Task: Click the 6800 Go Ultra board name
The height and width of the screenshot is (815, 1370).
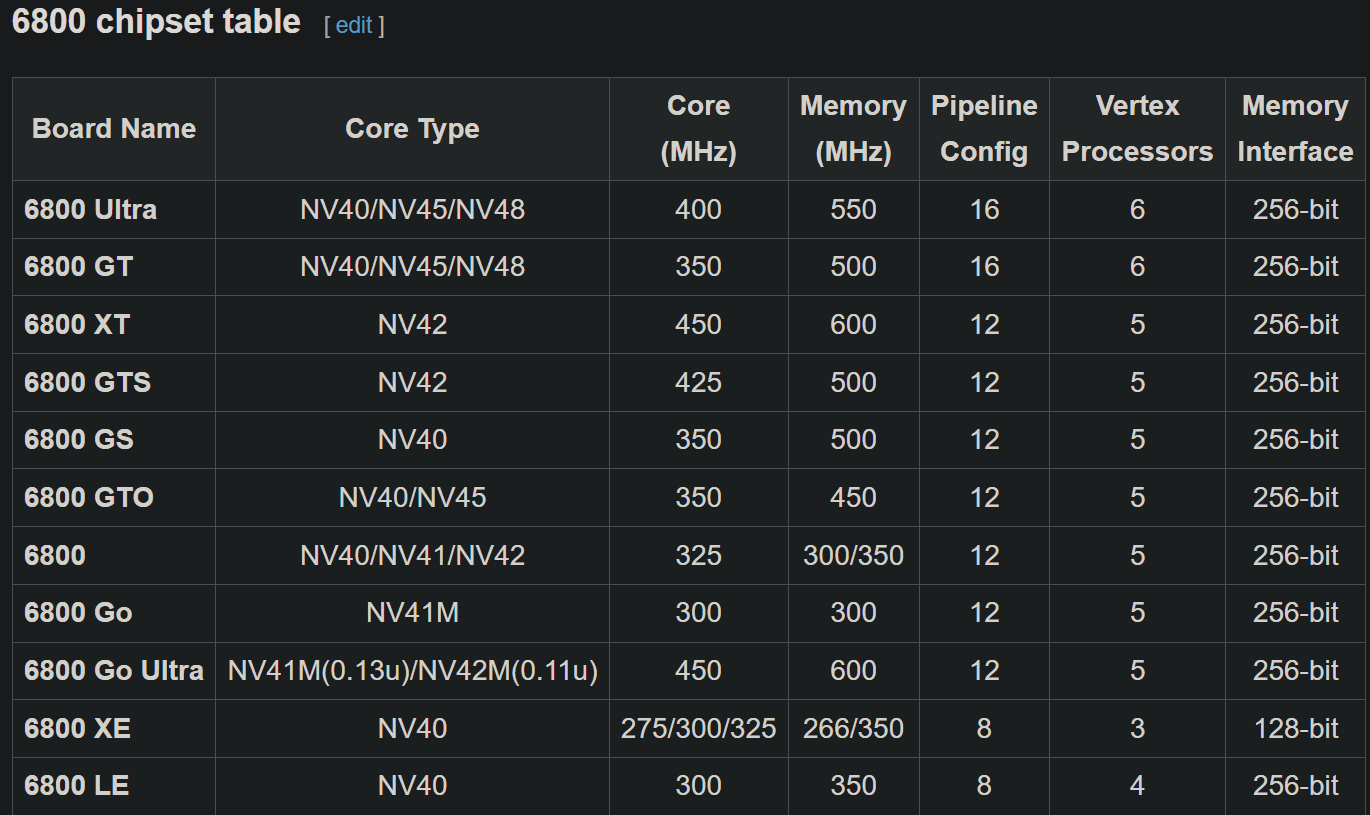Action: pos(114,671)
